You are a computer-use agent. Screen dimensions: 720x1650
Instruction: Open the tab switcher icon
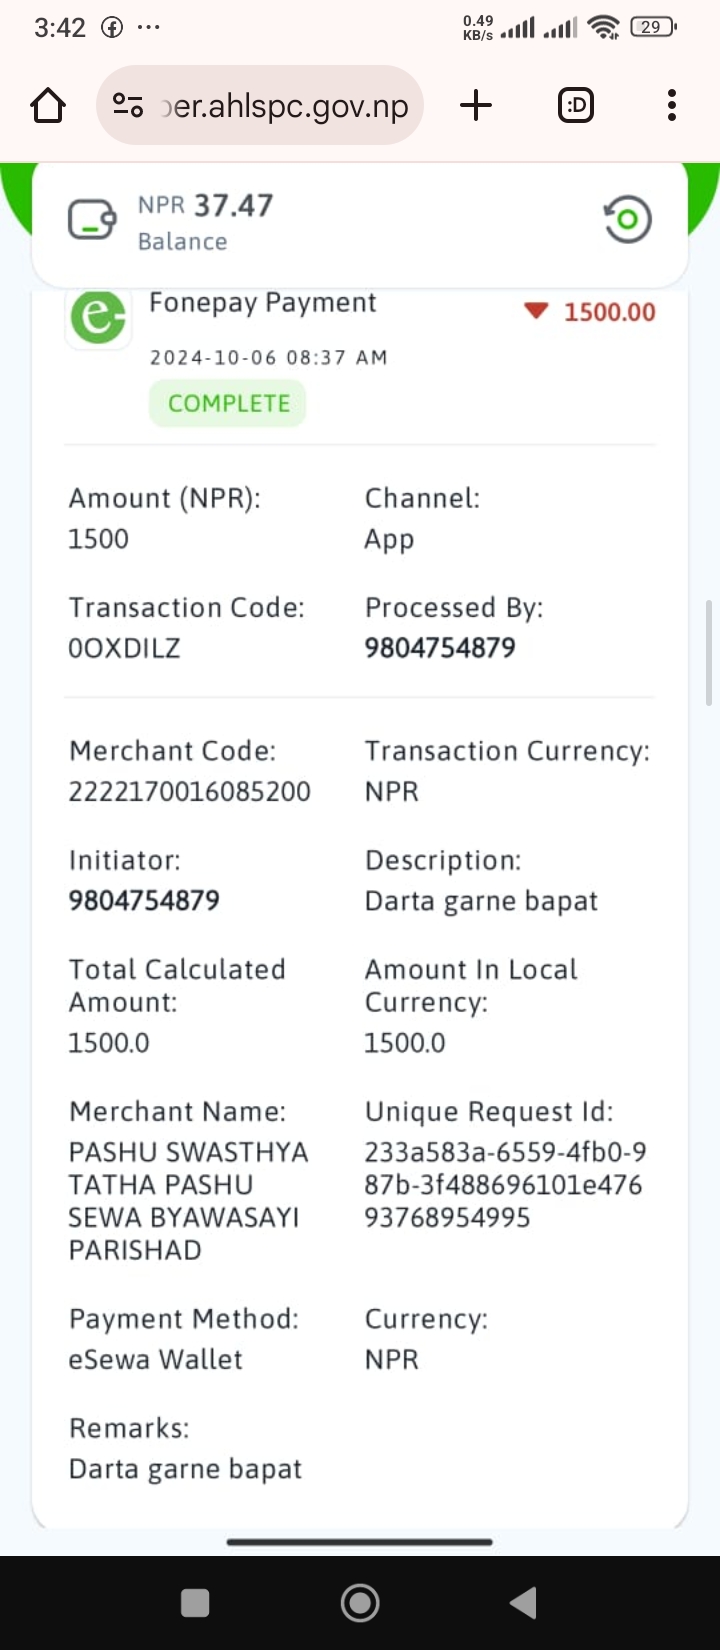pos(576,105)
